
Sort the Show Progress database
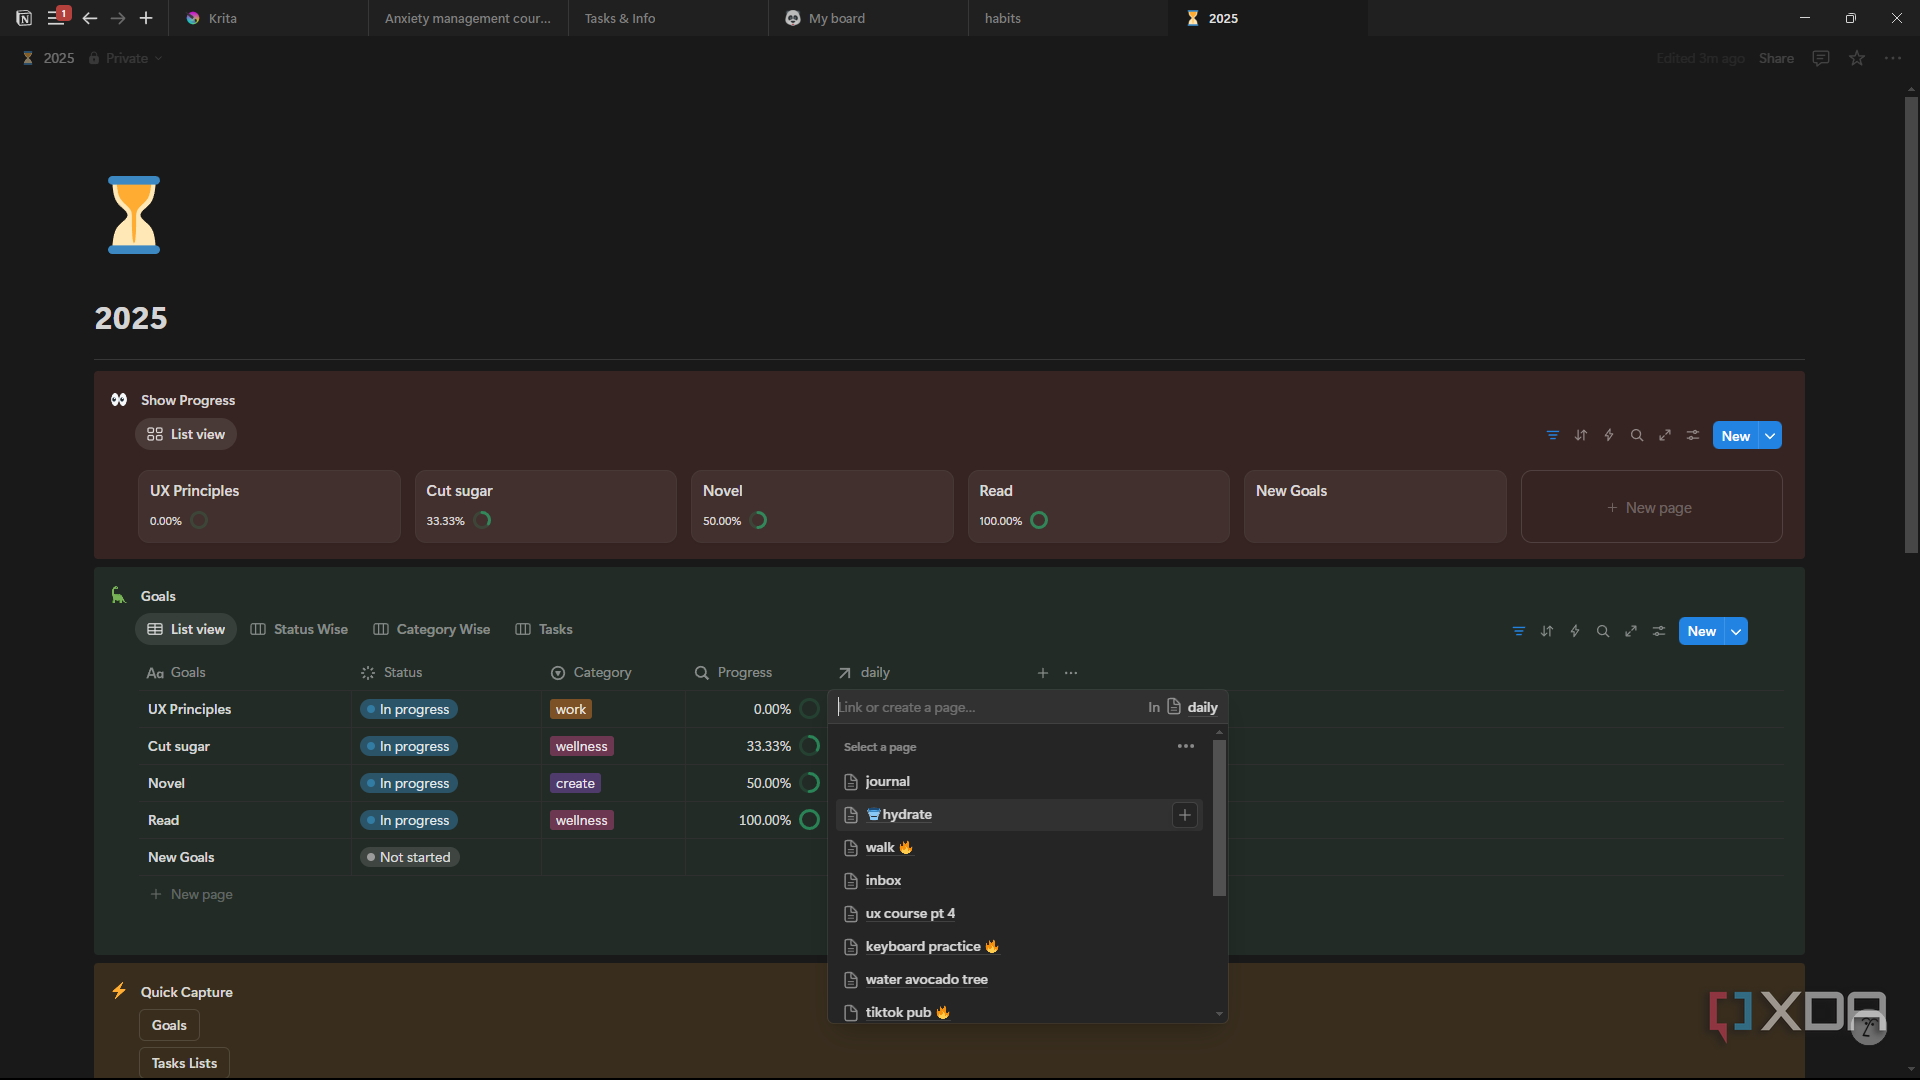[1581, 435]
